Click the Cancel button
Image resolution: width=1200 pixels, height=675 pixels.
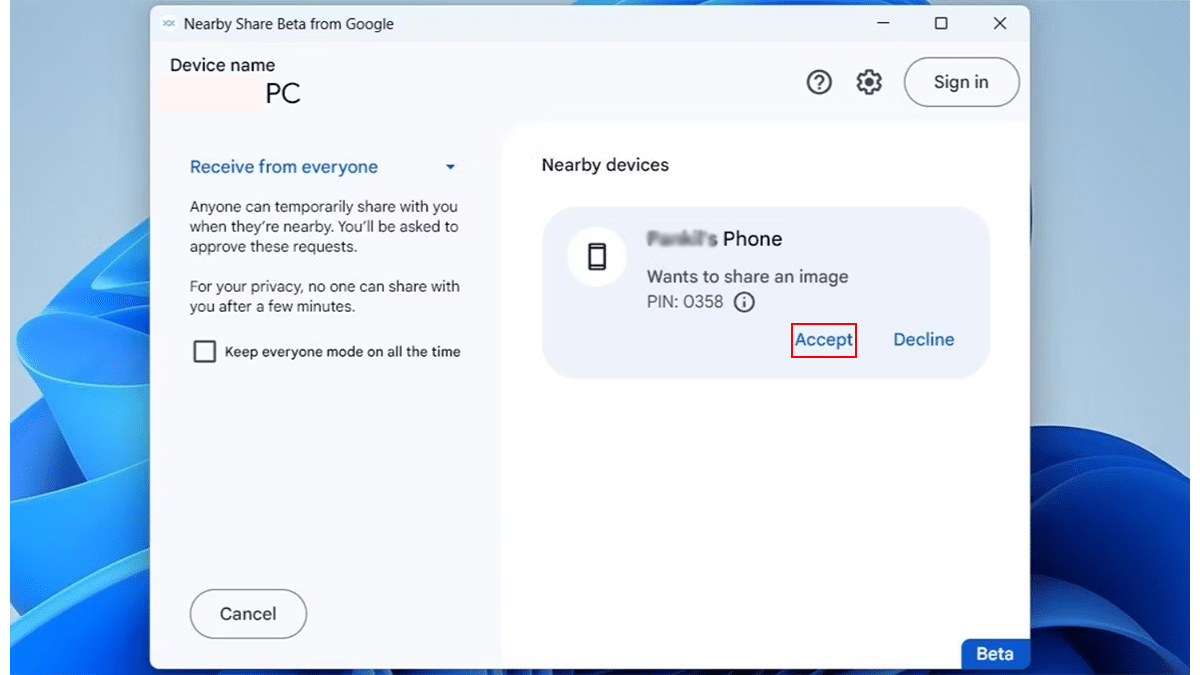[x=248, y=614]
